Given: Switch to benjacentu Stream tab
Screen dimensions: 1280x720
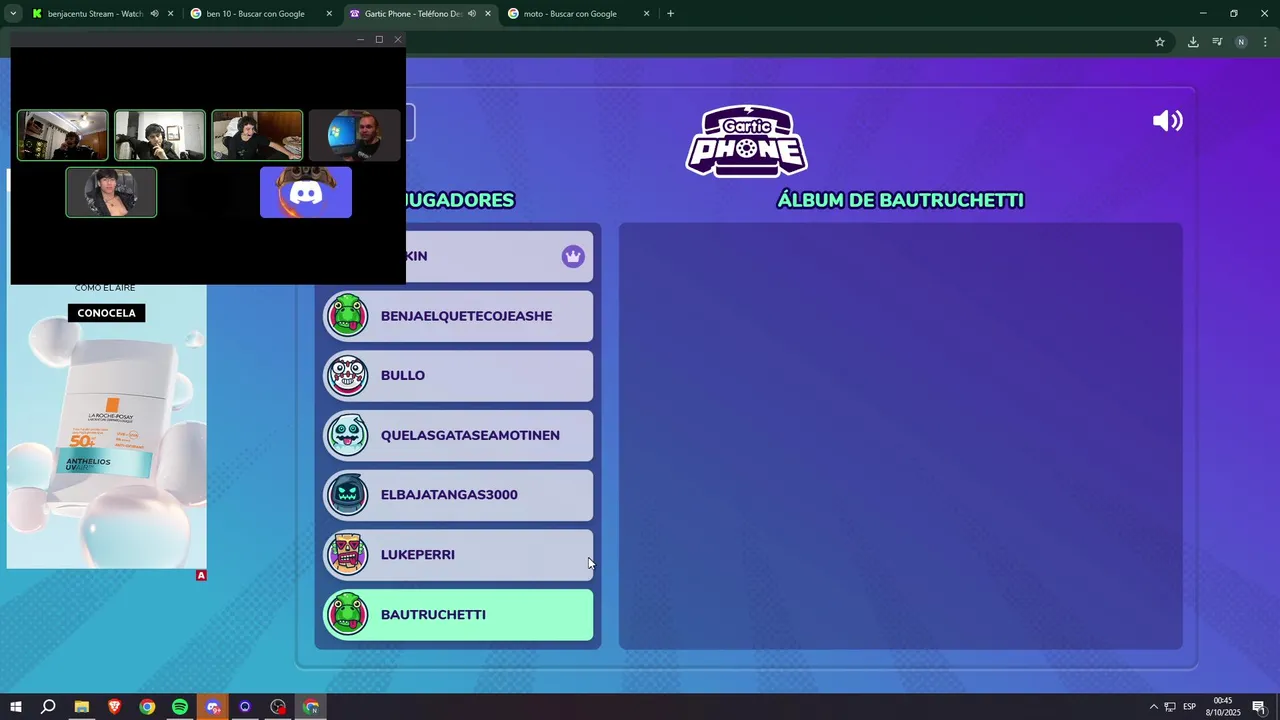Looking at the screenshot, I should tap(95, 14).
